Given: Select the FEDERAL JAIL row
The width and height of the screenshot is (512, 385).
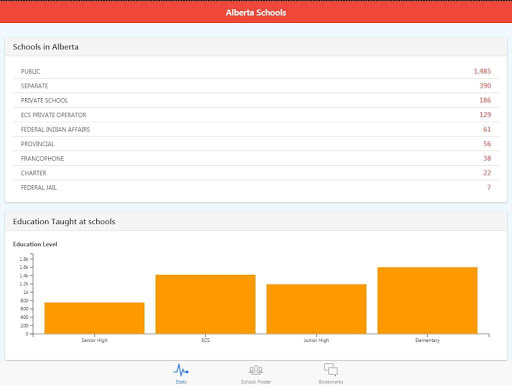Looking at the screenshot, I should 256,187.
